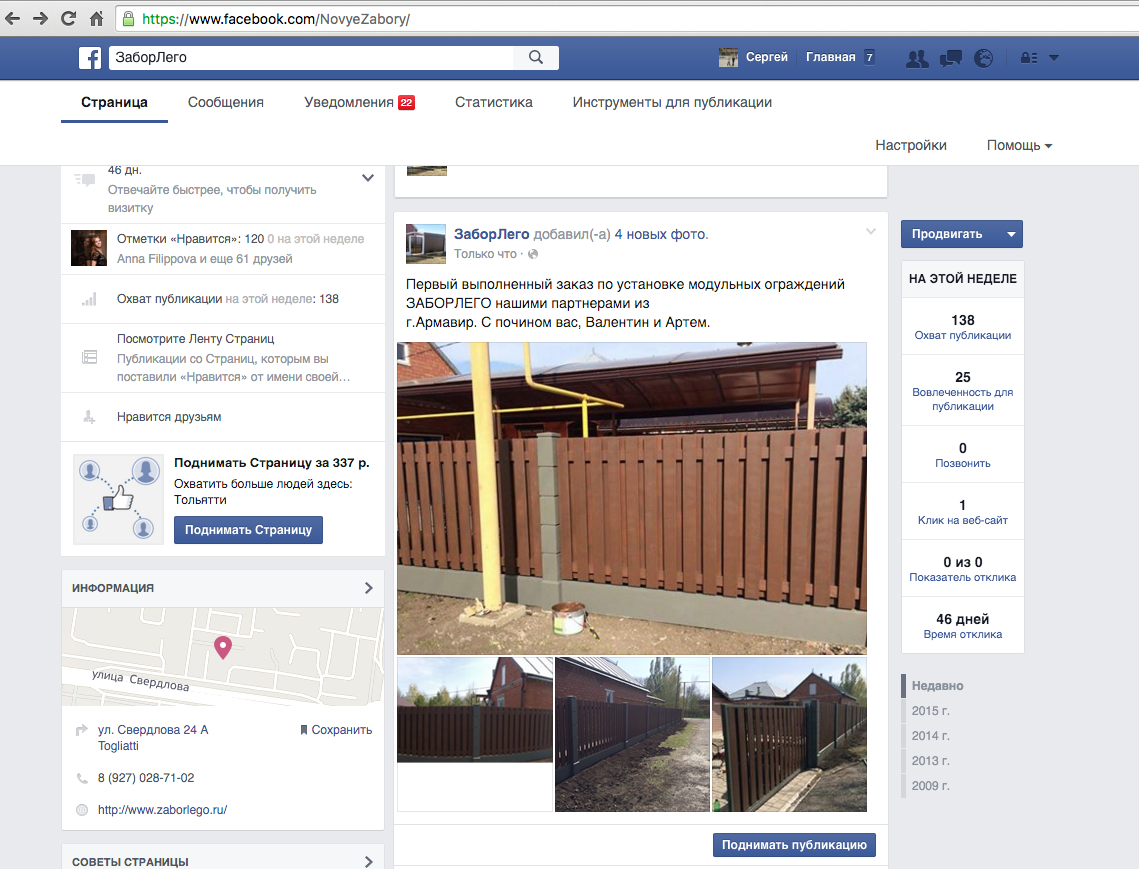
Task: Click the browser home icon
Action: [x=97, y=18]
